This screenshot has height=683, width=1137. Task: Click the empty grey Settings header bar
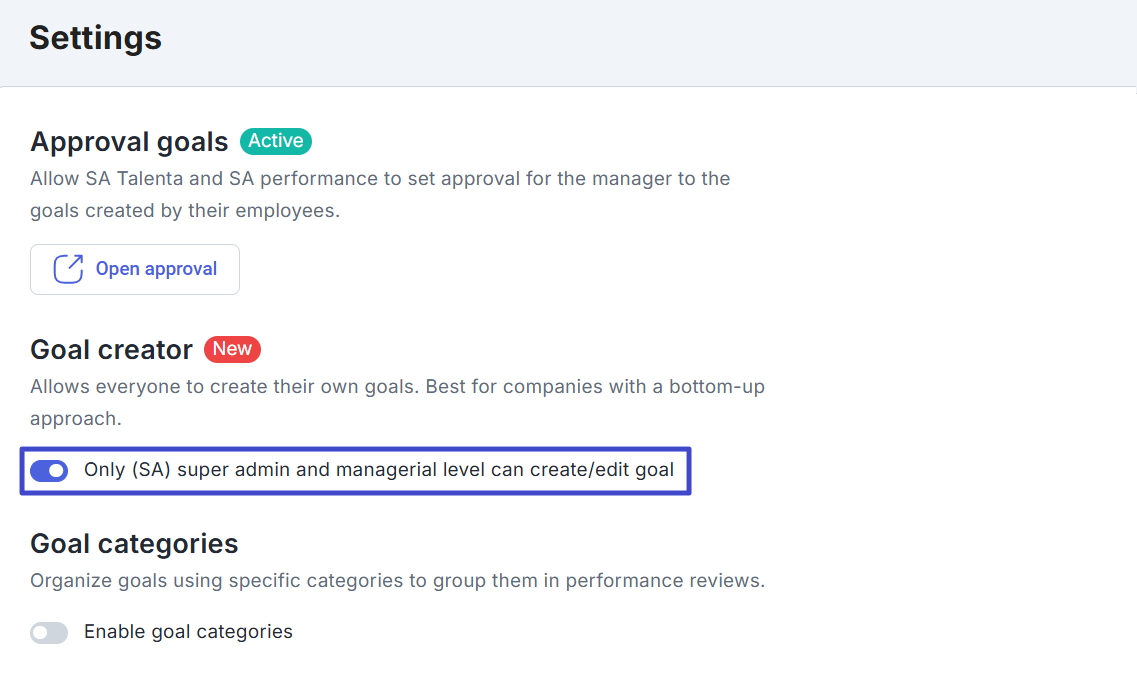(x=650, y=40)
